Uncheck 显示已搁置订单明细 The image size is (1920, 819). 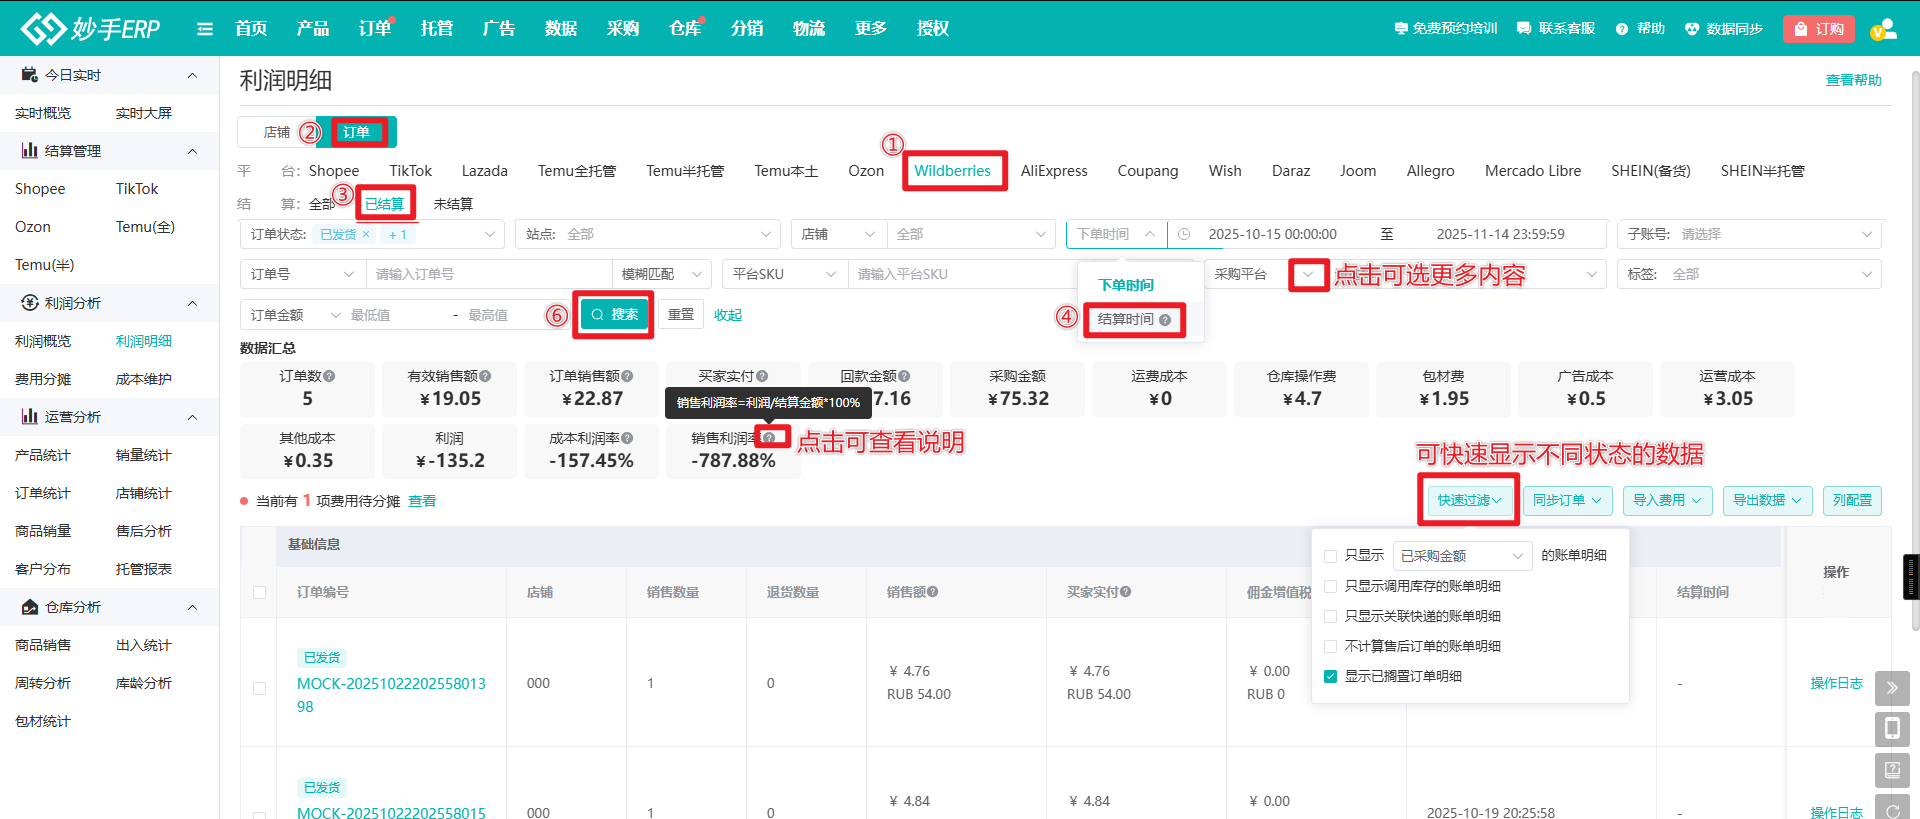coord(1331,676)
